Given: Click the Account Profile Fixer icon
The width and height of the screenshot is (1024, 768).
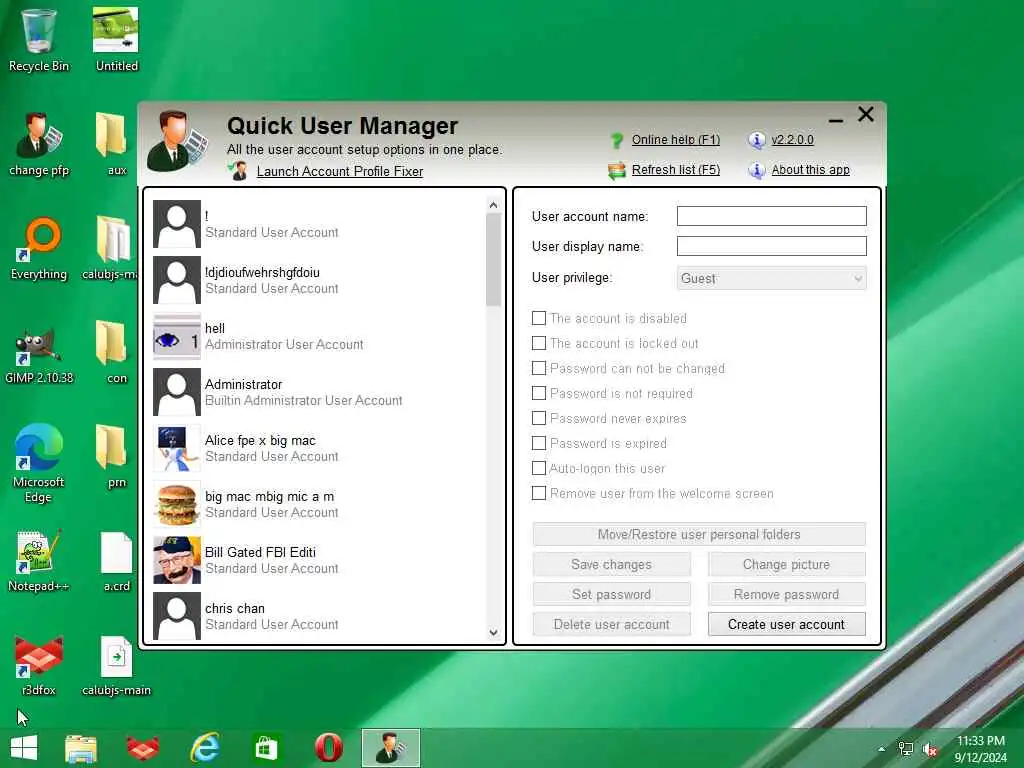Looking at the screenshot, I should (x=238, y=171).
